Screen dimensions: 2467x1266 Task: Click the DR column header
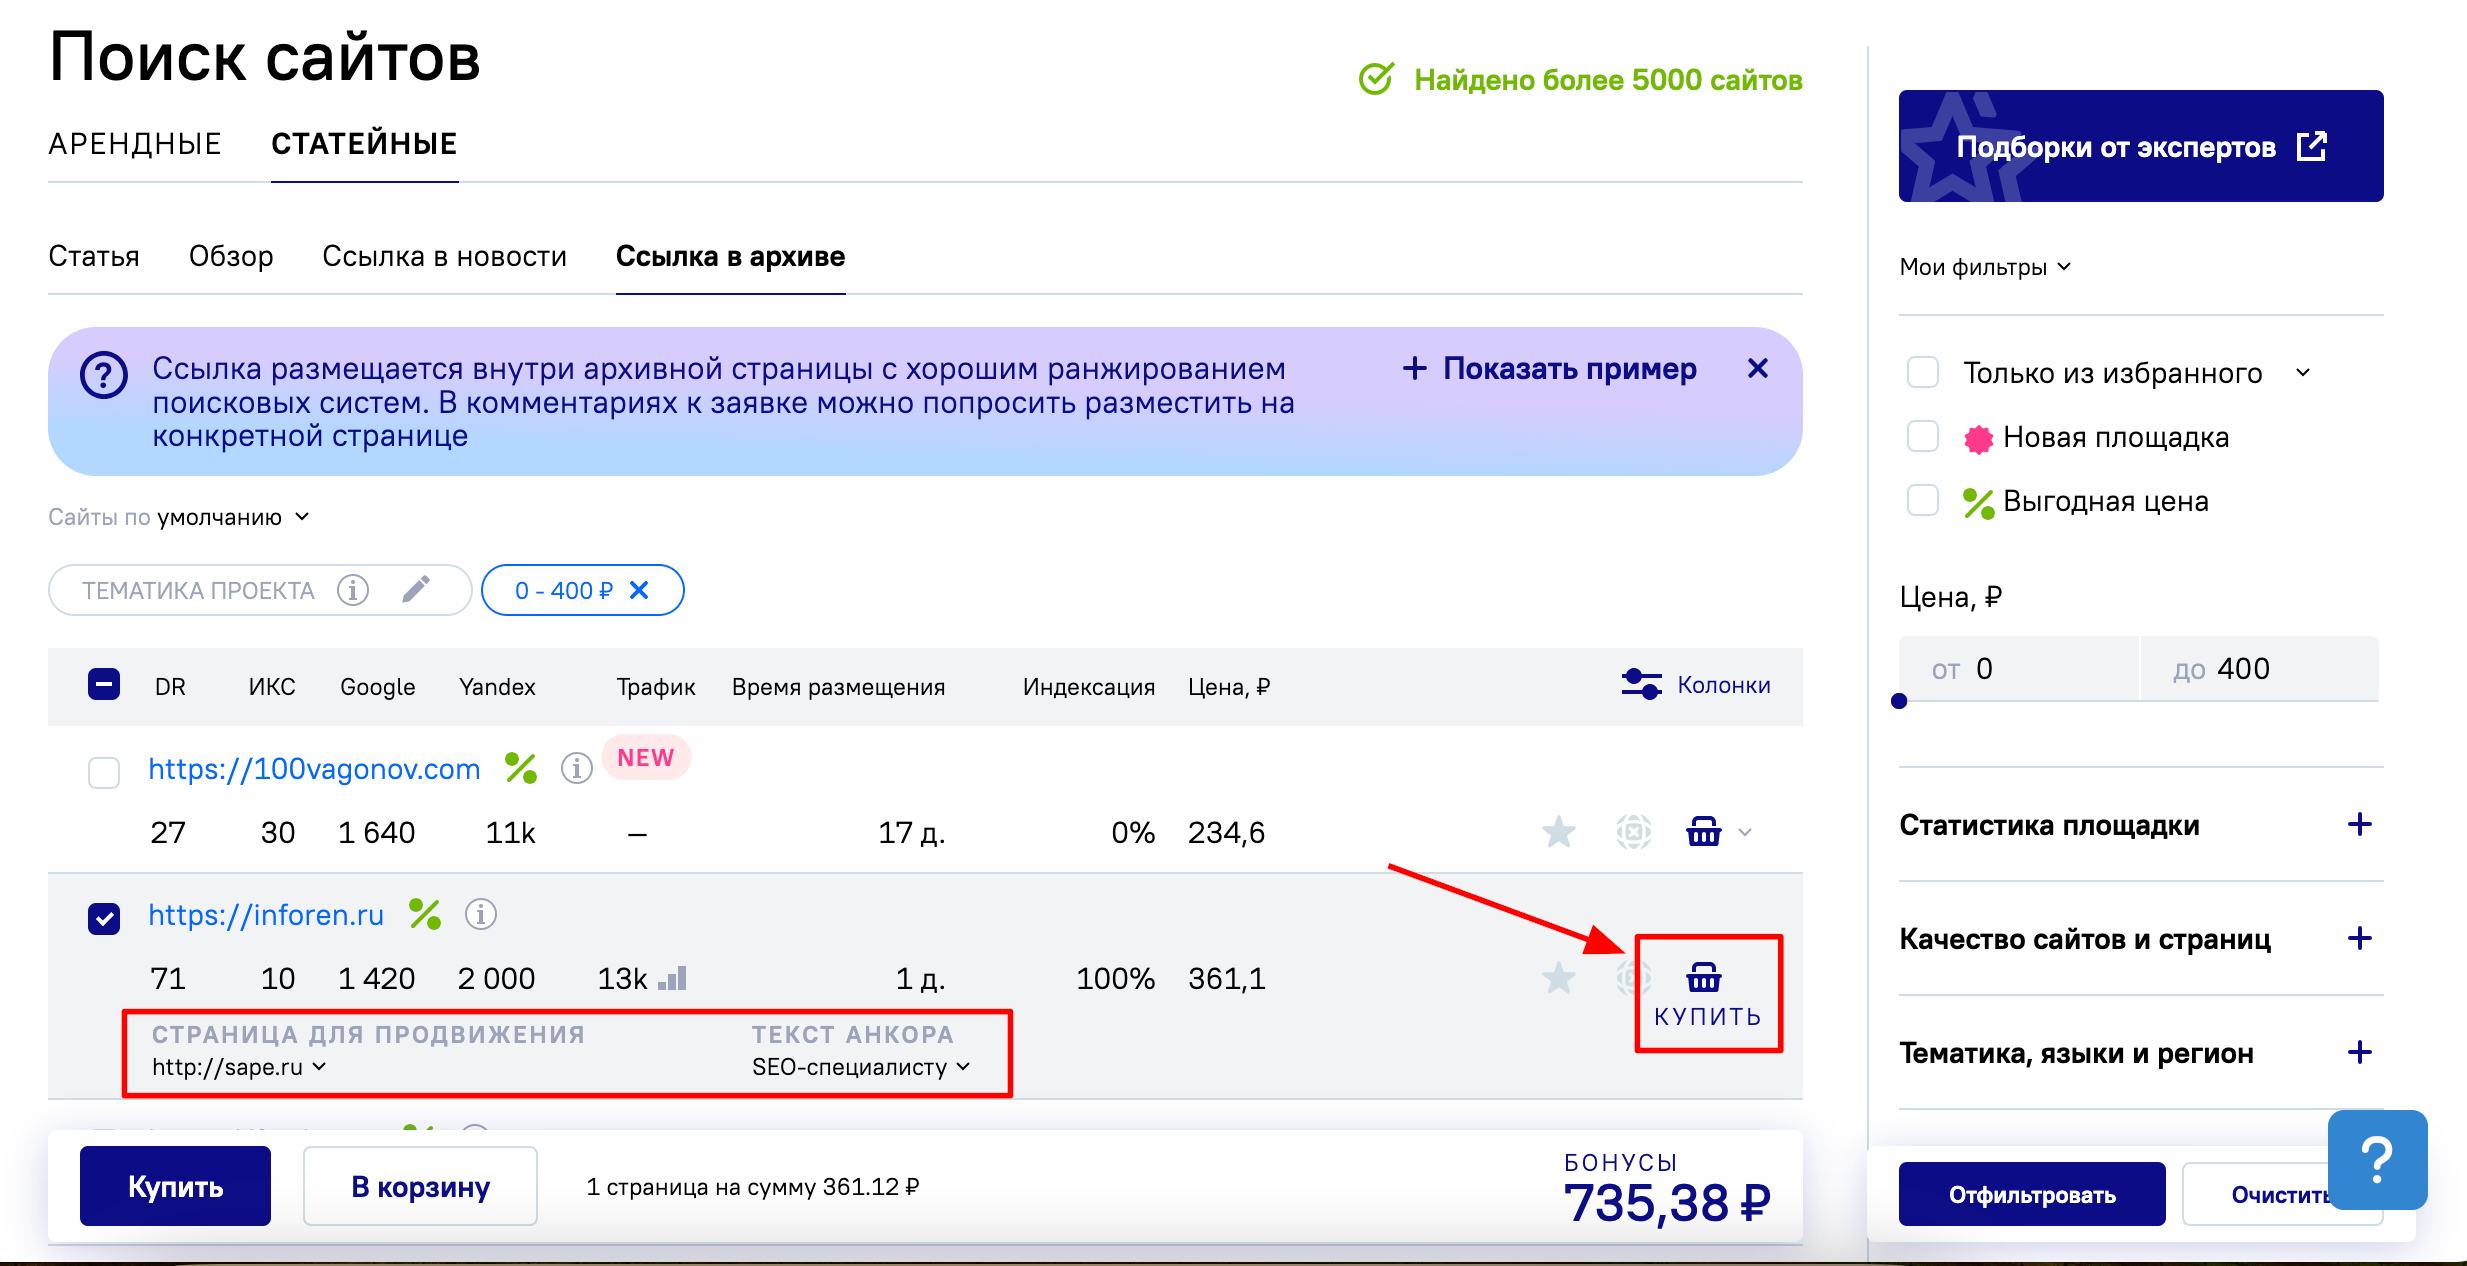[x=170, y=687]
